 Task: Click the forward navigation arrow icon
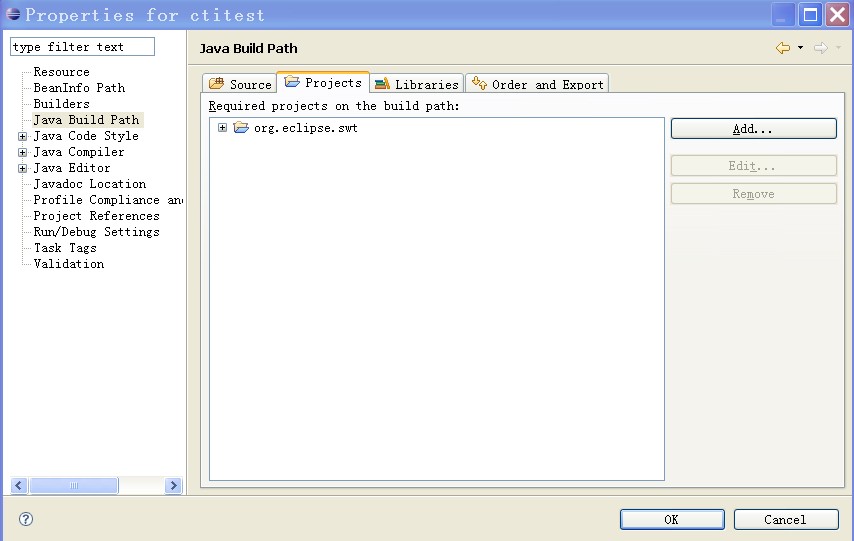[x=821, y=48]
